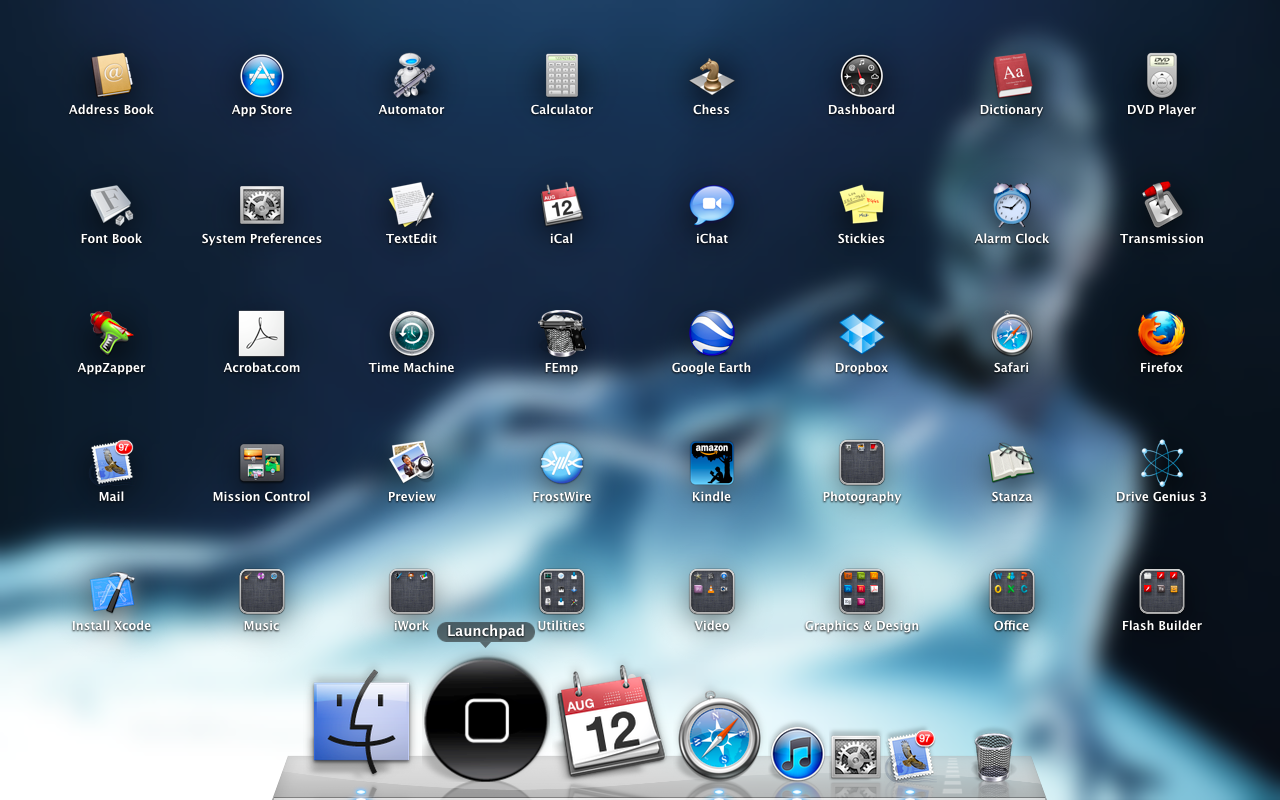The width and height of the screenshot is (1280, 800).
Task: Expand the Music folder
Action: click(262, 592)
